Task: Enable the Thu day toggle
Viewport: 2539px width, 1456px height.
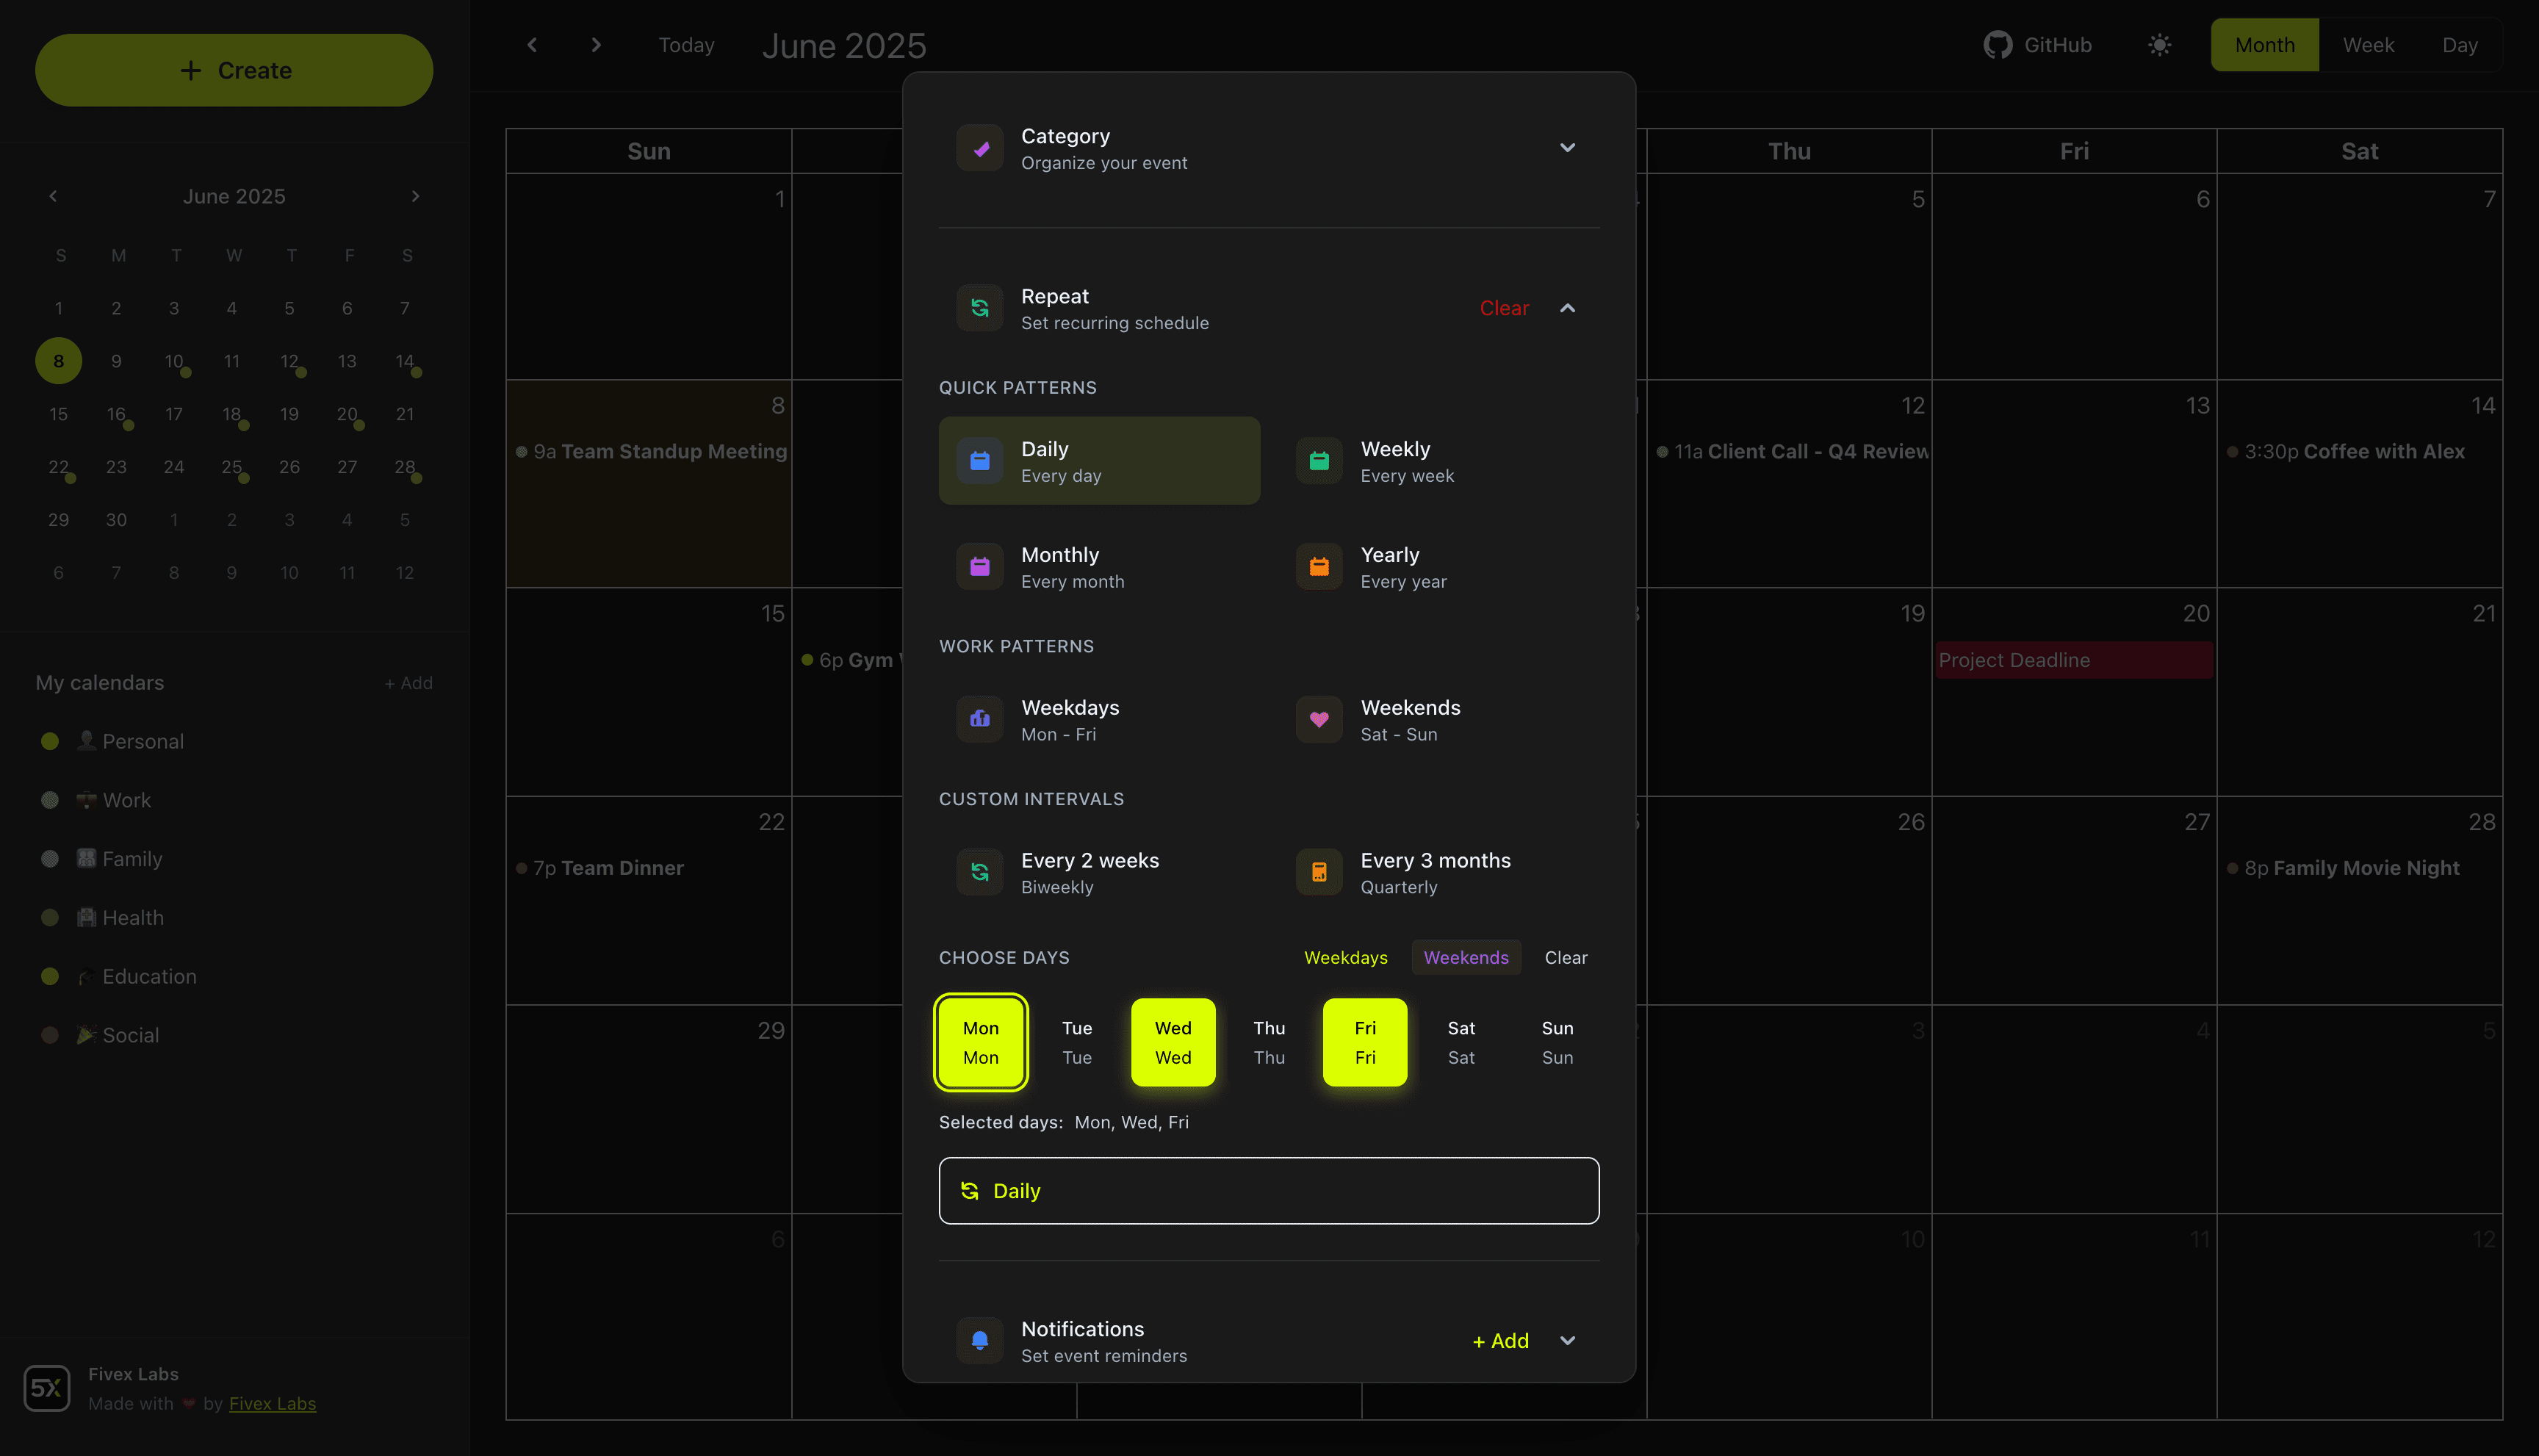Action: 1268,1041
